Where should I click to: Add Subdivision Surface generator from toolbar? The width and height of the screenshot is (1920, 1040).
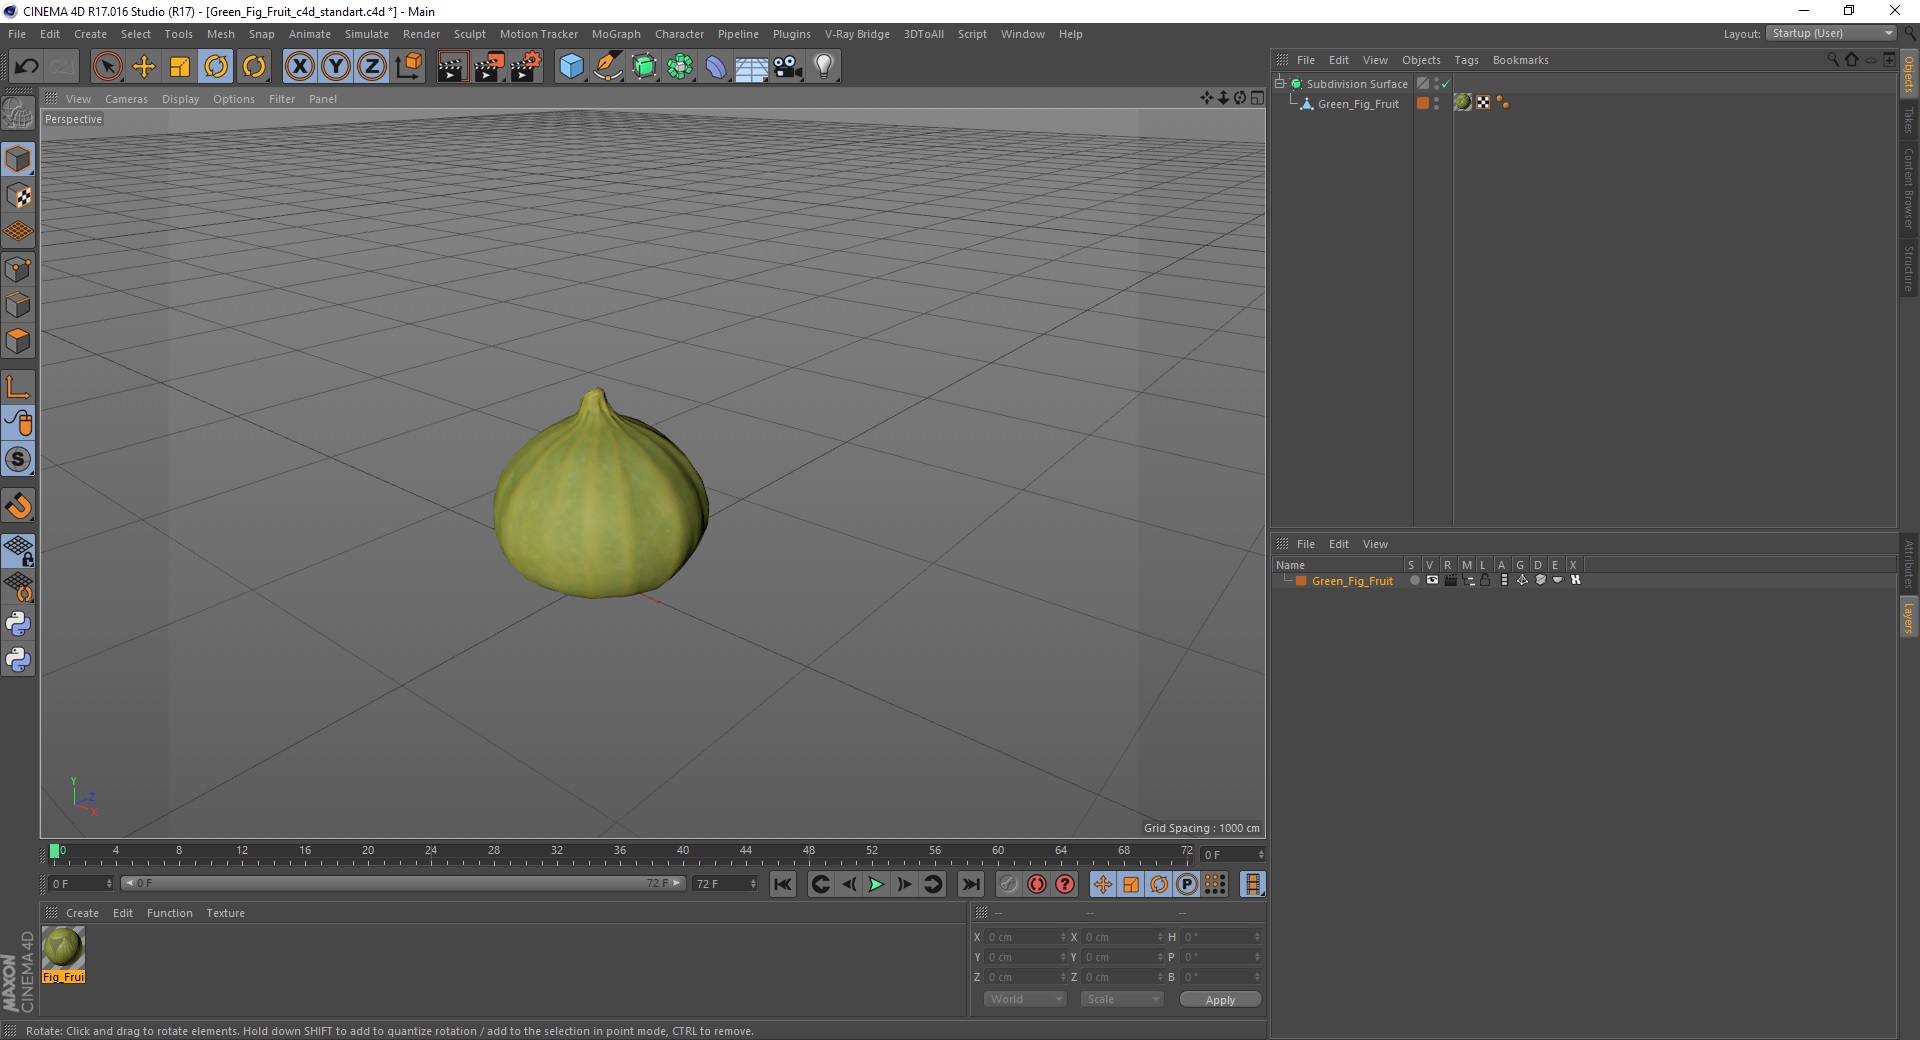644,67
